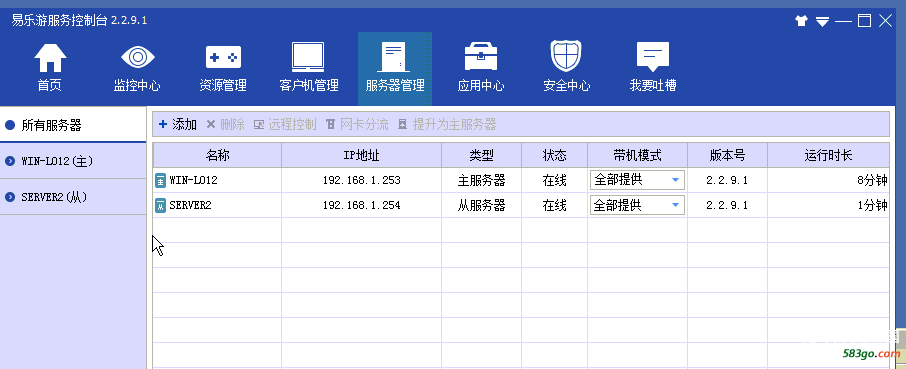This screenshot has height=369, width=906.
Task: Click the 添加 add button
Action: (x=178, y=124)
